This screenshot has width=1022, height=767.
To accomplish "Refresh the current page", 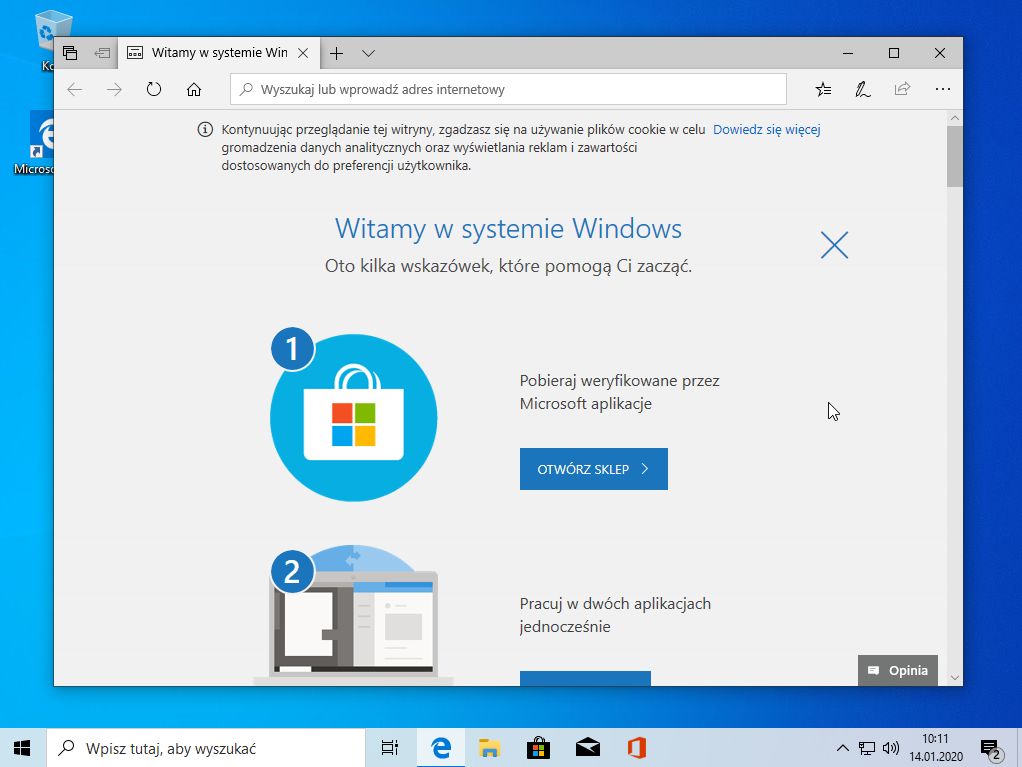I will tap(154, 89).
